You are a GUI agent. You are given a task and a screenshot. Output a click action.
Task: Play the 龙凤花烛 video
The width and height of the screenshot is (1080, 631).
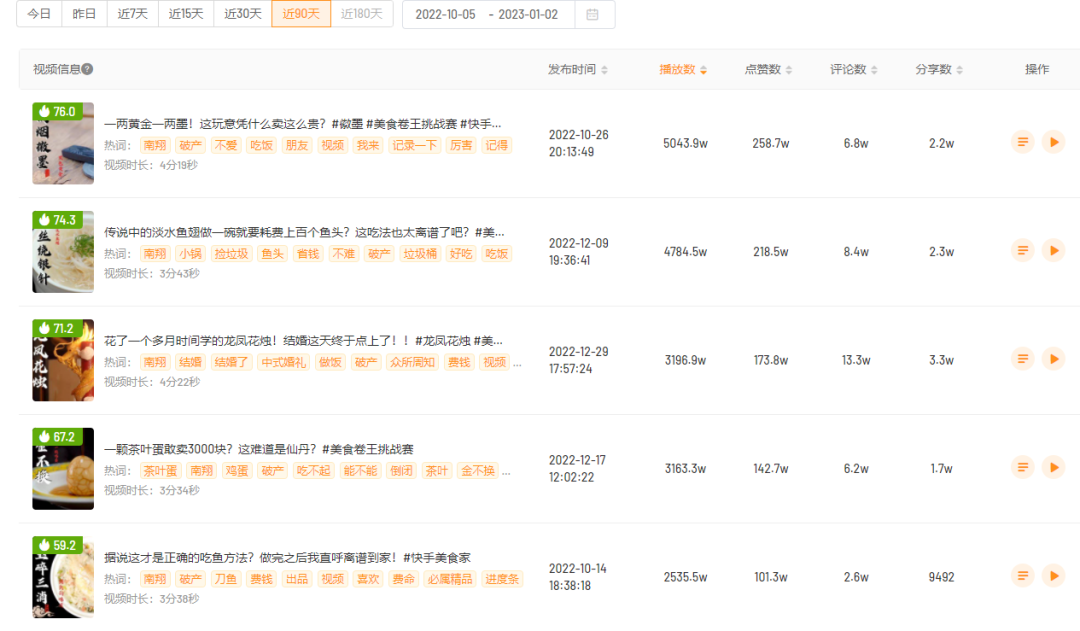(x=1054, y=360)
